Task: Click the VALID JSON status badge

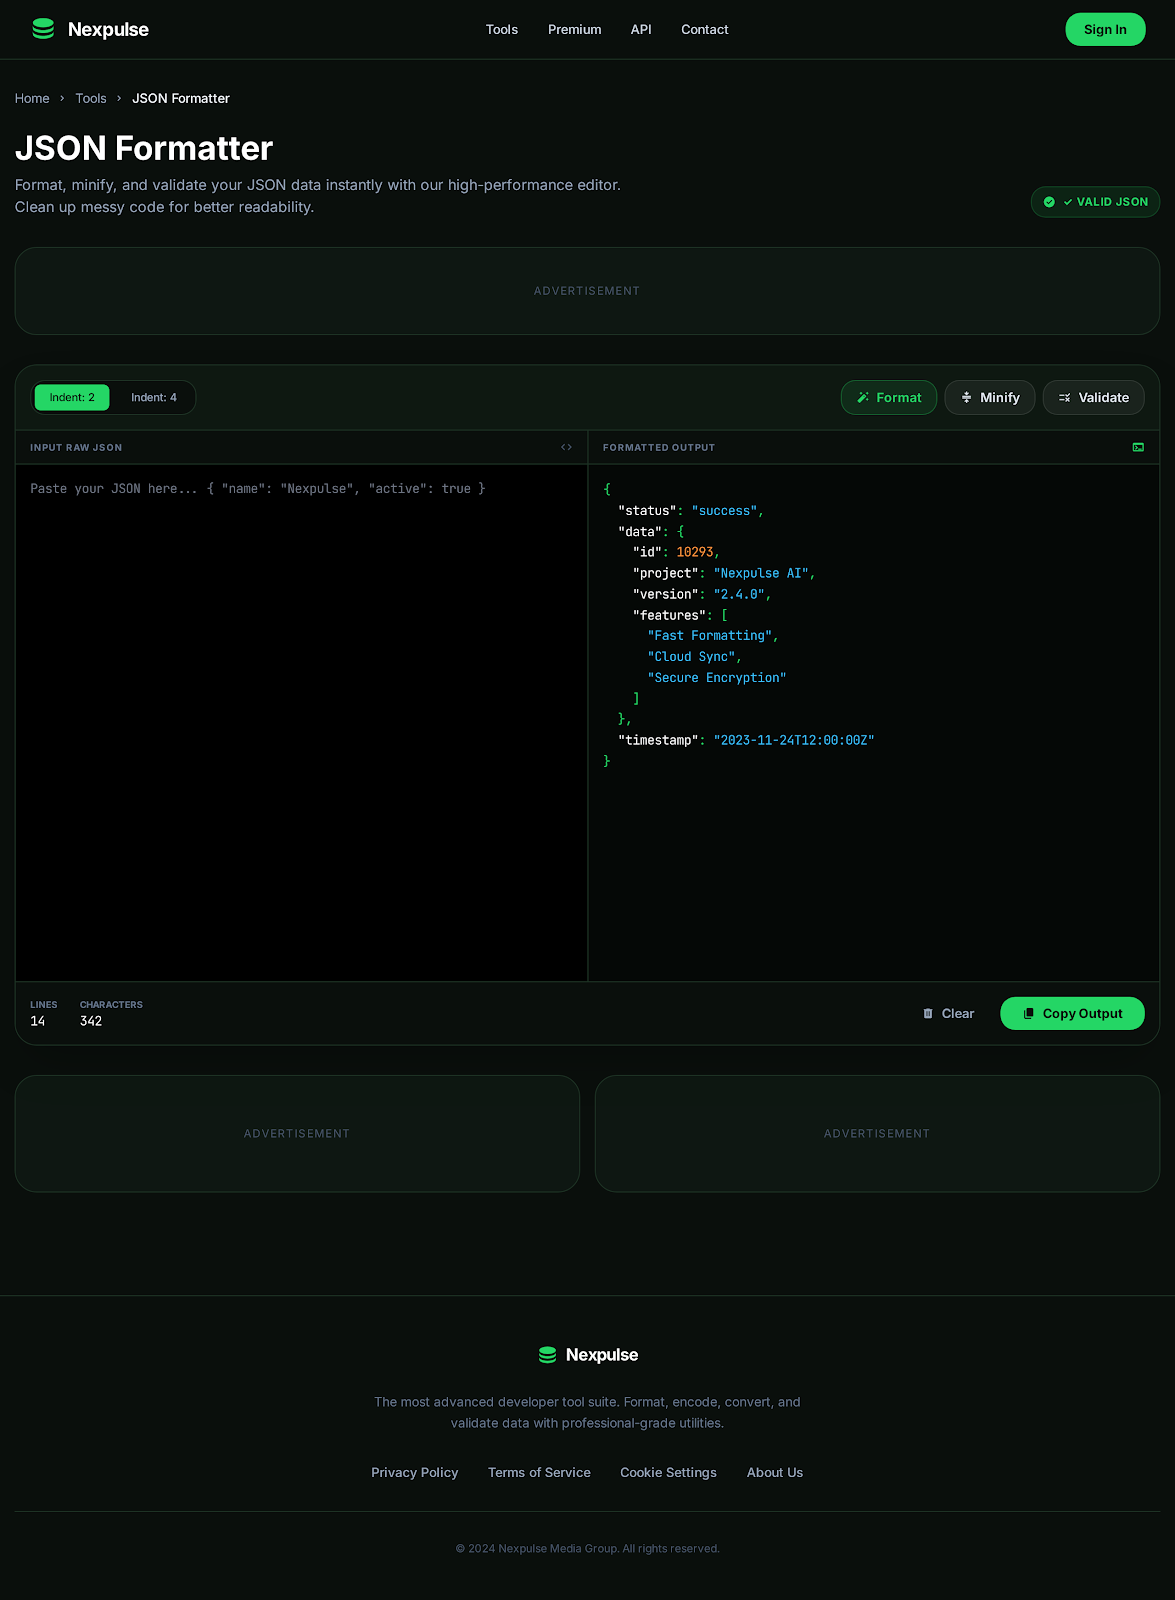Action: pos(1095,202)
